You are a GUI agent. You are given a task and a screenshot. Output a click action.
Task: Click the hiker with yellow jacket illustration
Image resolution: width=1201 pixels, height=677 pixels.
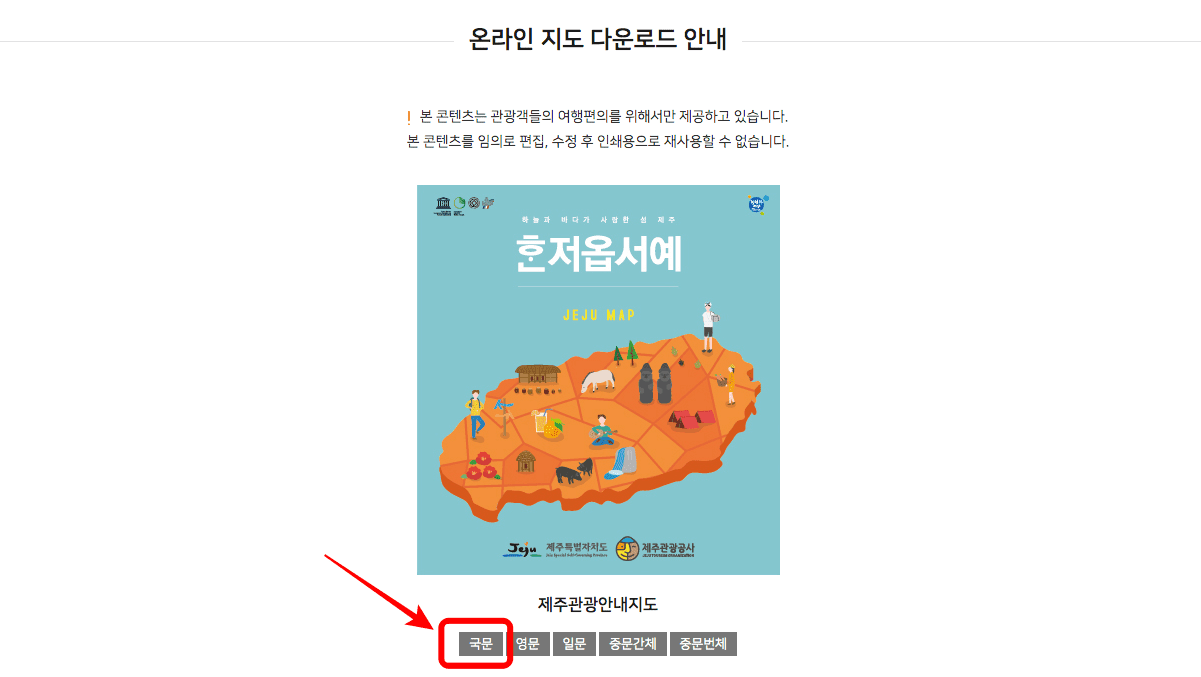[x=475, y=415]
